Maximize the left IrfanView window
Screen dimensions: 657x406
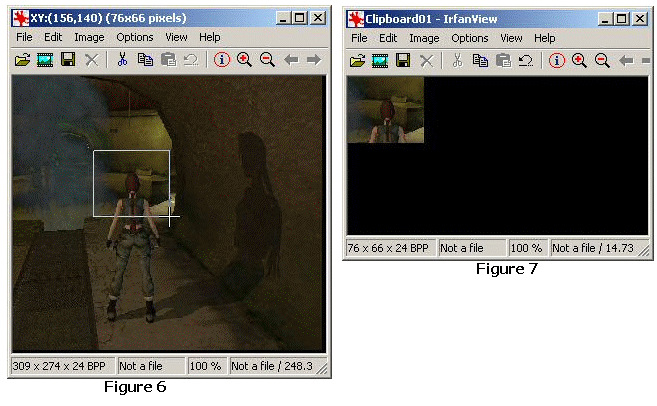[299, 18]
